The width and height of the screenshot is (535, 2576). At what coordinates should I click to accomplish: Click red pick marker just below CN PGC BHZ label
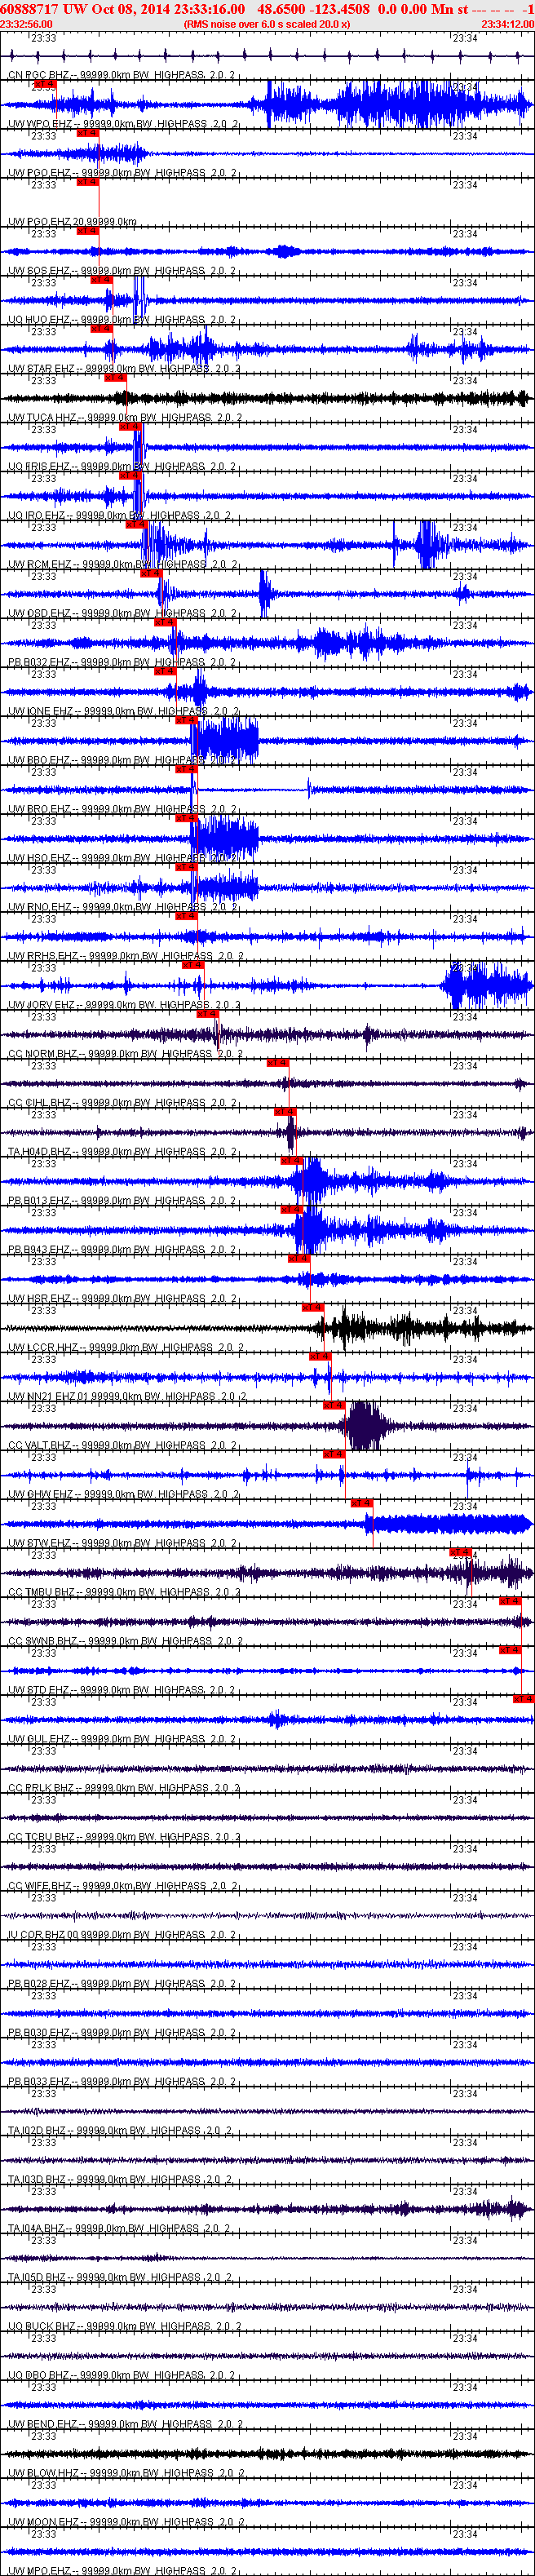pyautogui.click(x=45, y=85)
